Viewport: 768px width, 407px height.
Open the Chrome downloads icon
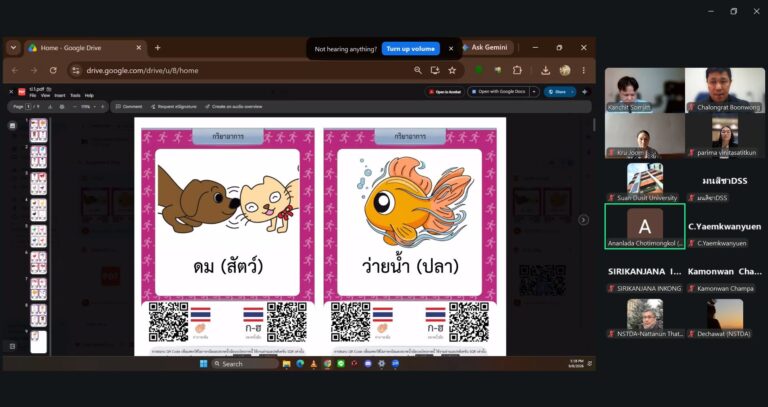(x=546, y=71)
